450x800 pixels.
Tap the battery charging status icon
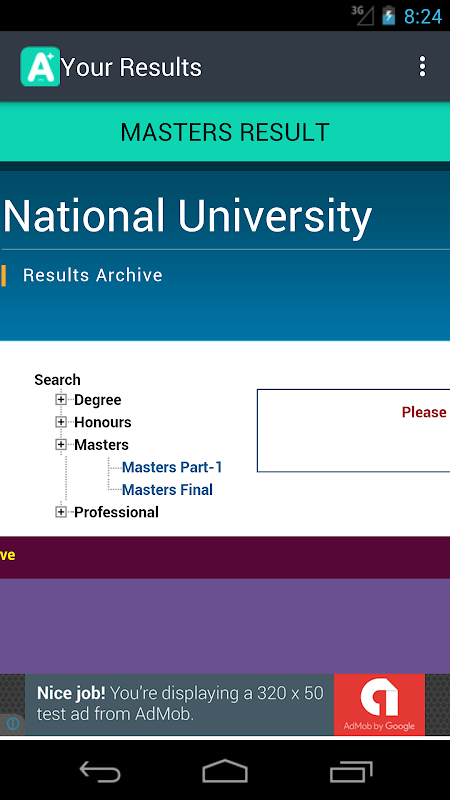[x=389, y=16]
